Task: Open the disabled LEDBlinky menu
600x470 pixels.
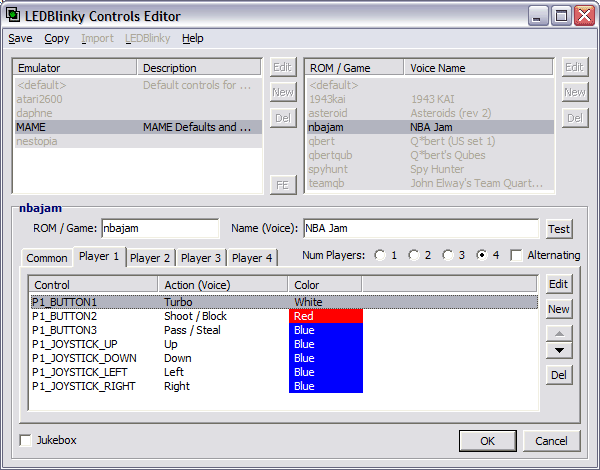Action: (x=148, y=38)
